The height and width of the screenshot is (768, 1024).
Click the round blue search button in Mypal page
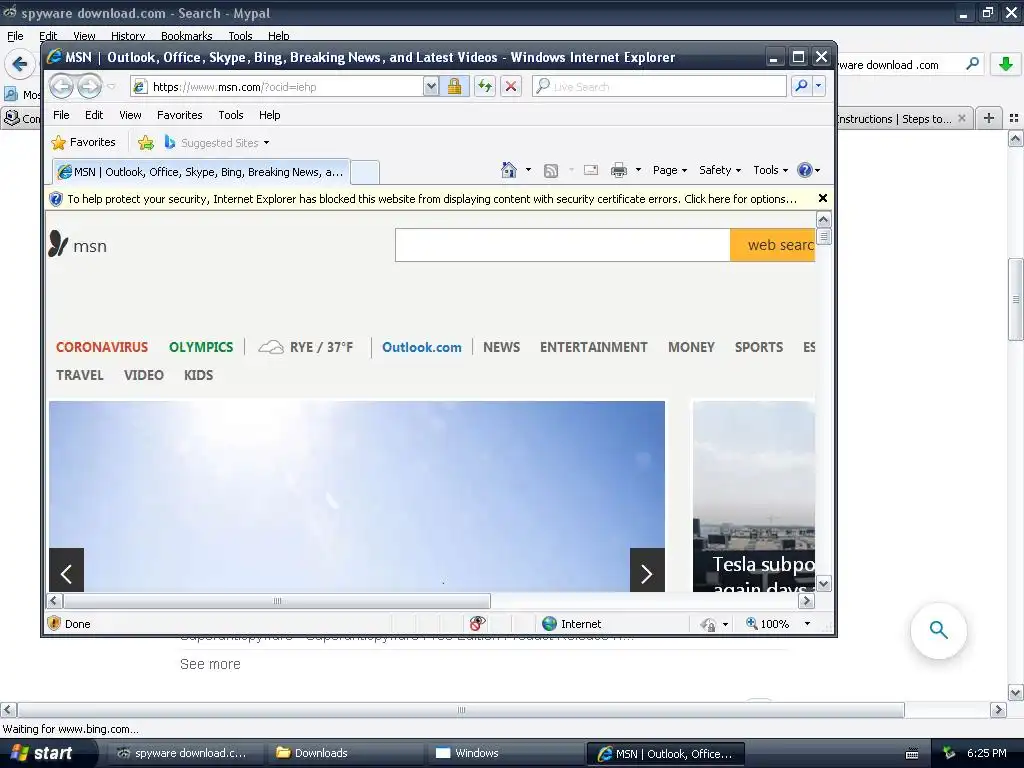click(x=938, y=630)
